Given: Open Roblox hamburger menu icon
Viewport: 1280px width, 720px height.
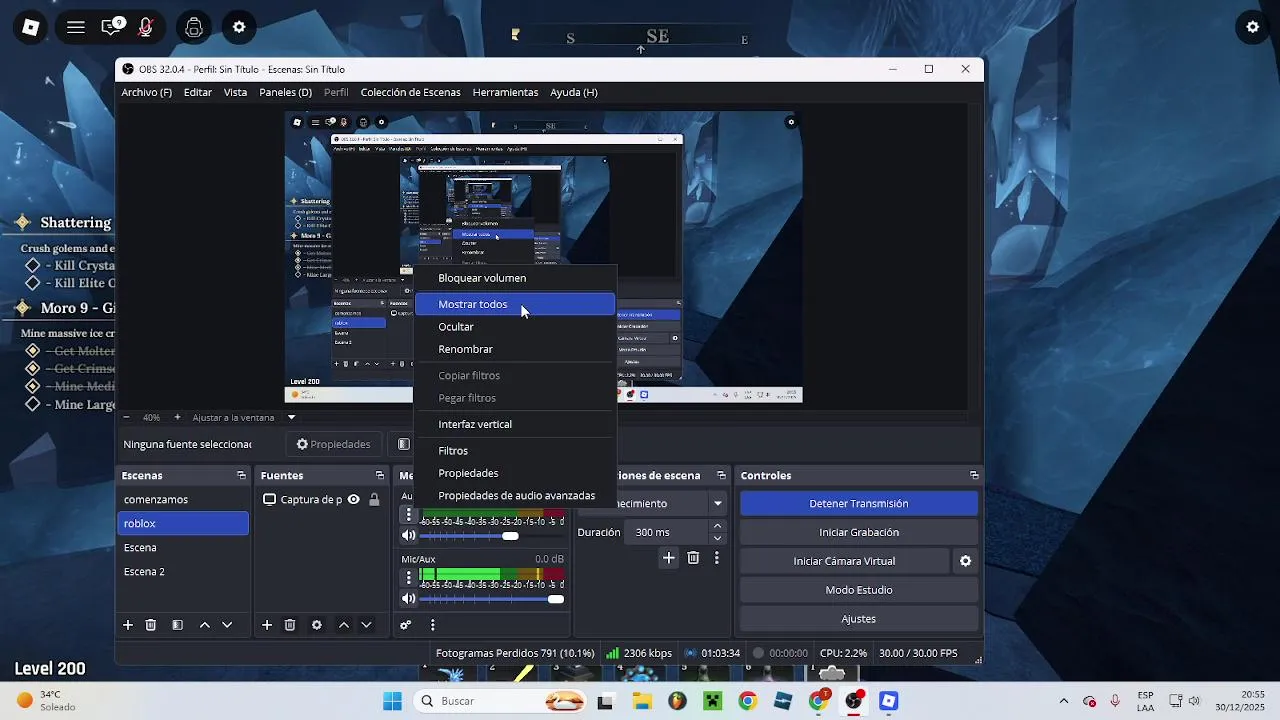Looking at the screenshot, I should [x=76, y=27].
